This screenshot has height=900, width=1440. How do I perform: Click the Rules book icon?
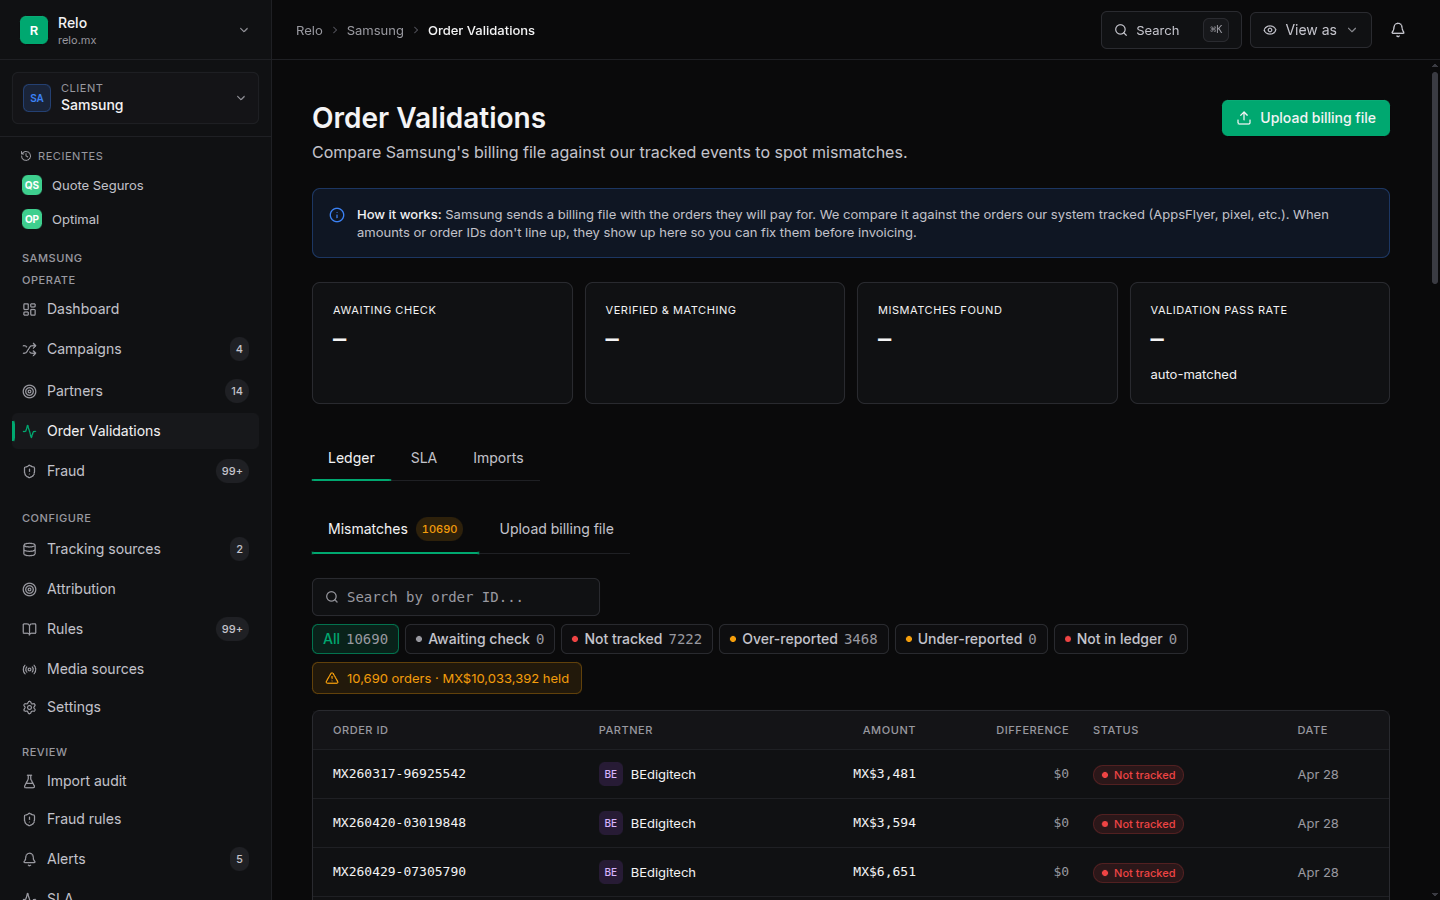coord(29,629)
